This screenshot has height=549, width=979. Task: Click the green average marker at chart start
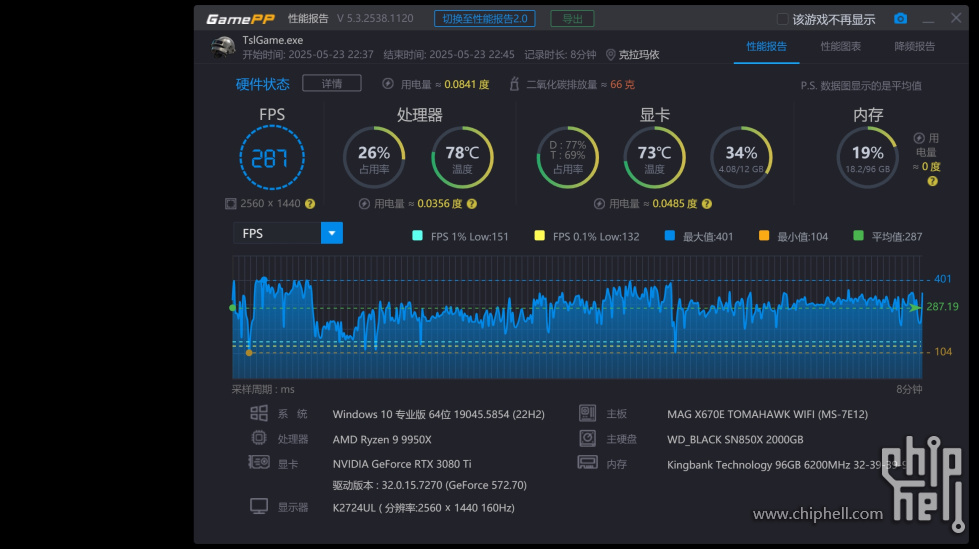click(x=233, y=307)
